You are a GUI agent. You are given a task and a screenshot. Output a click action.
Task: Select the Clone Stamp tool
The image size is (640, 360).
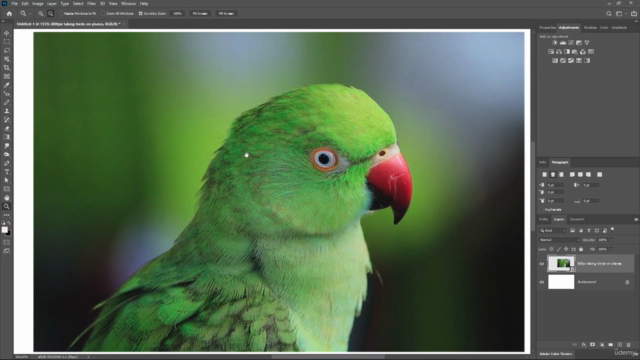[7, 111]
